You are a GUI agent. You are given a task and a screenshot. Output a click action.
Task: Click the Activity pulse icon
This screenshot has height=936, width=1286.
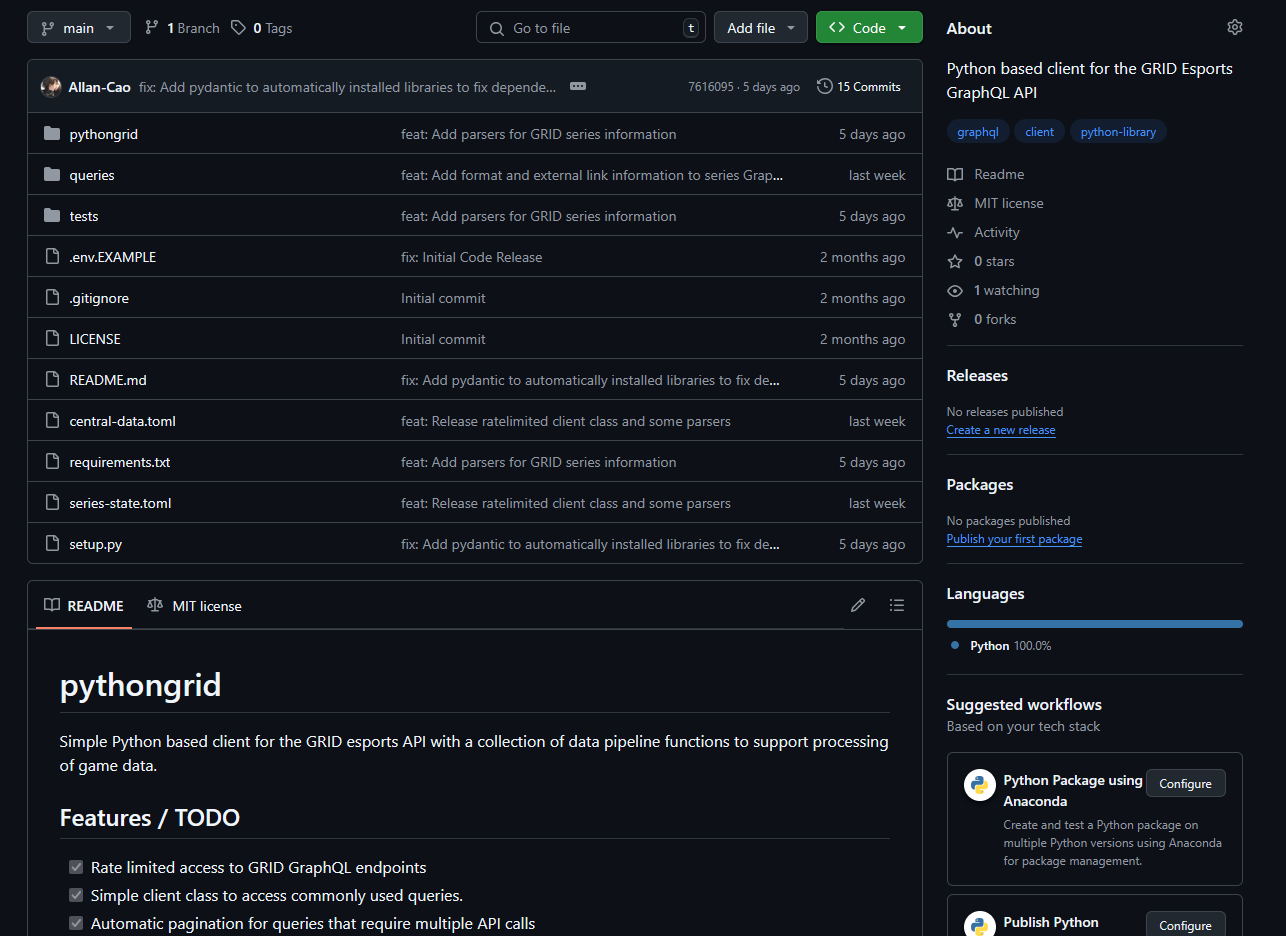click(955, 232)
